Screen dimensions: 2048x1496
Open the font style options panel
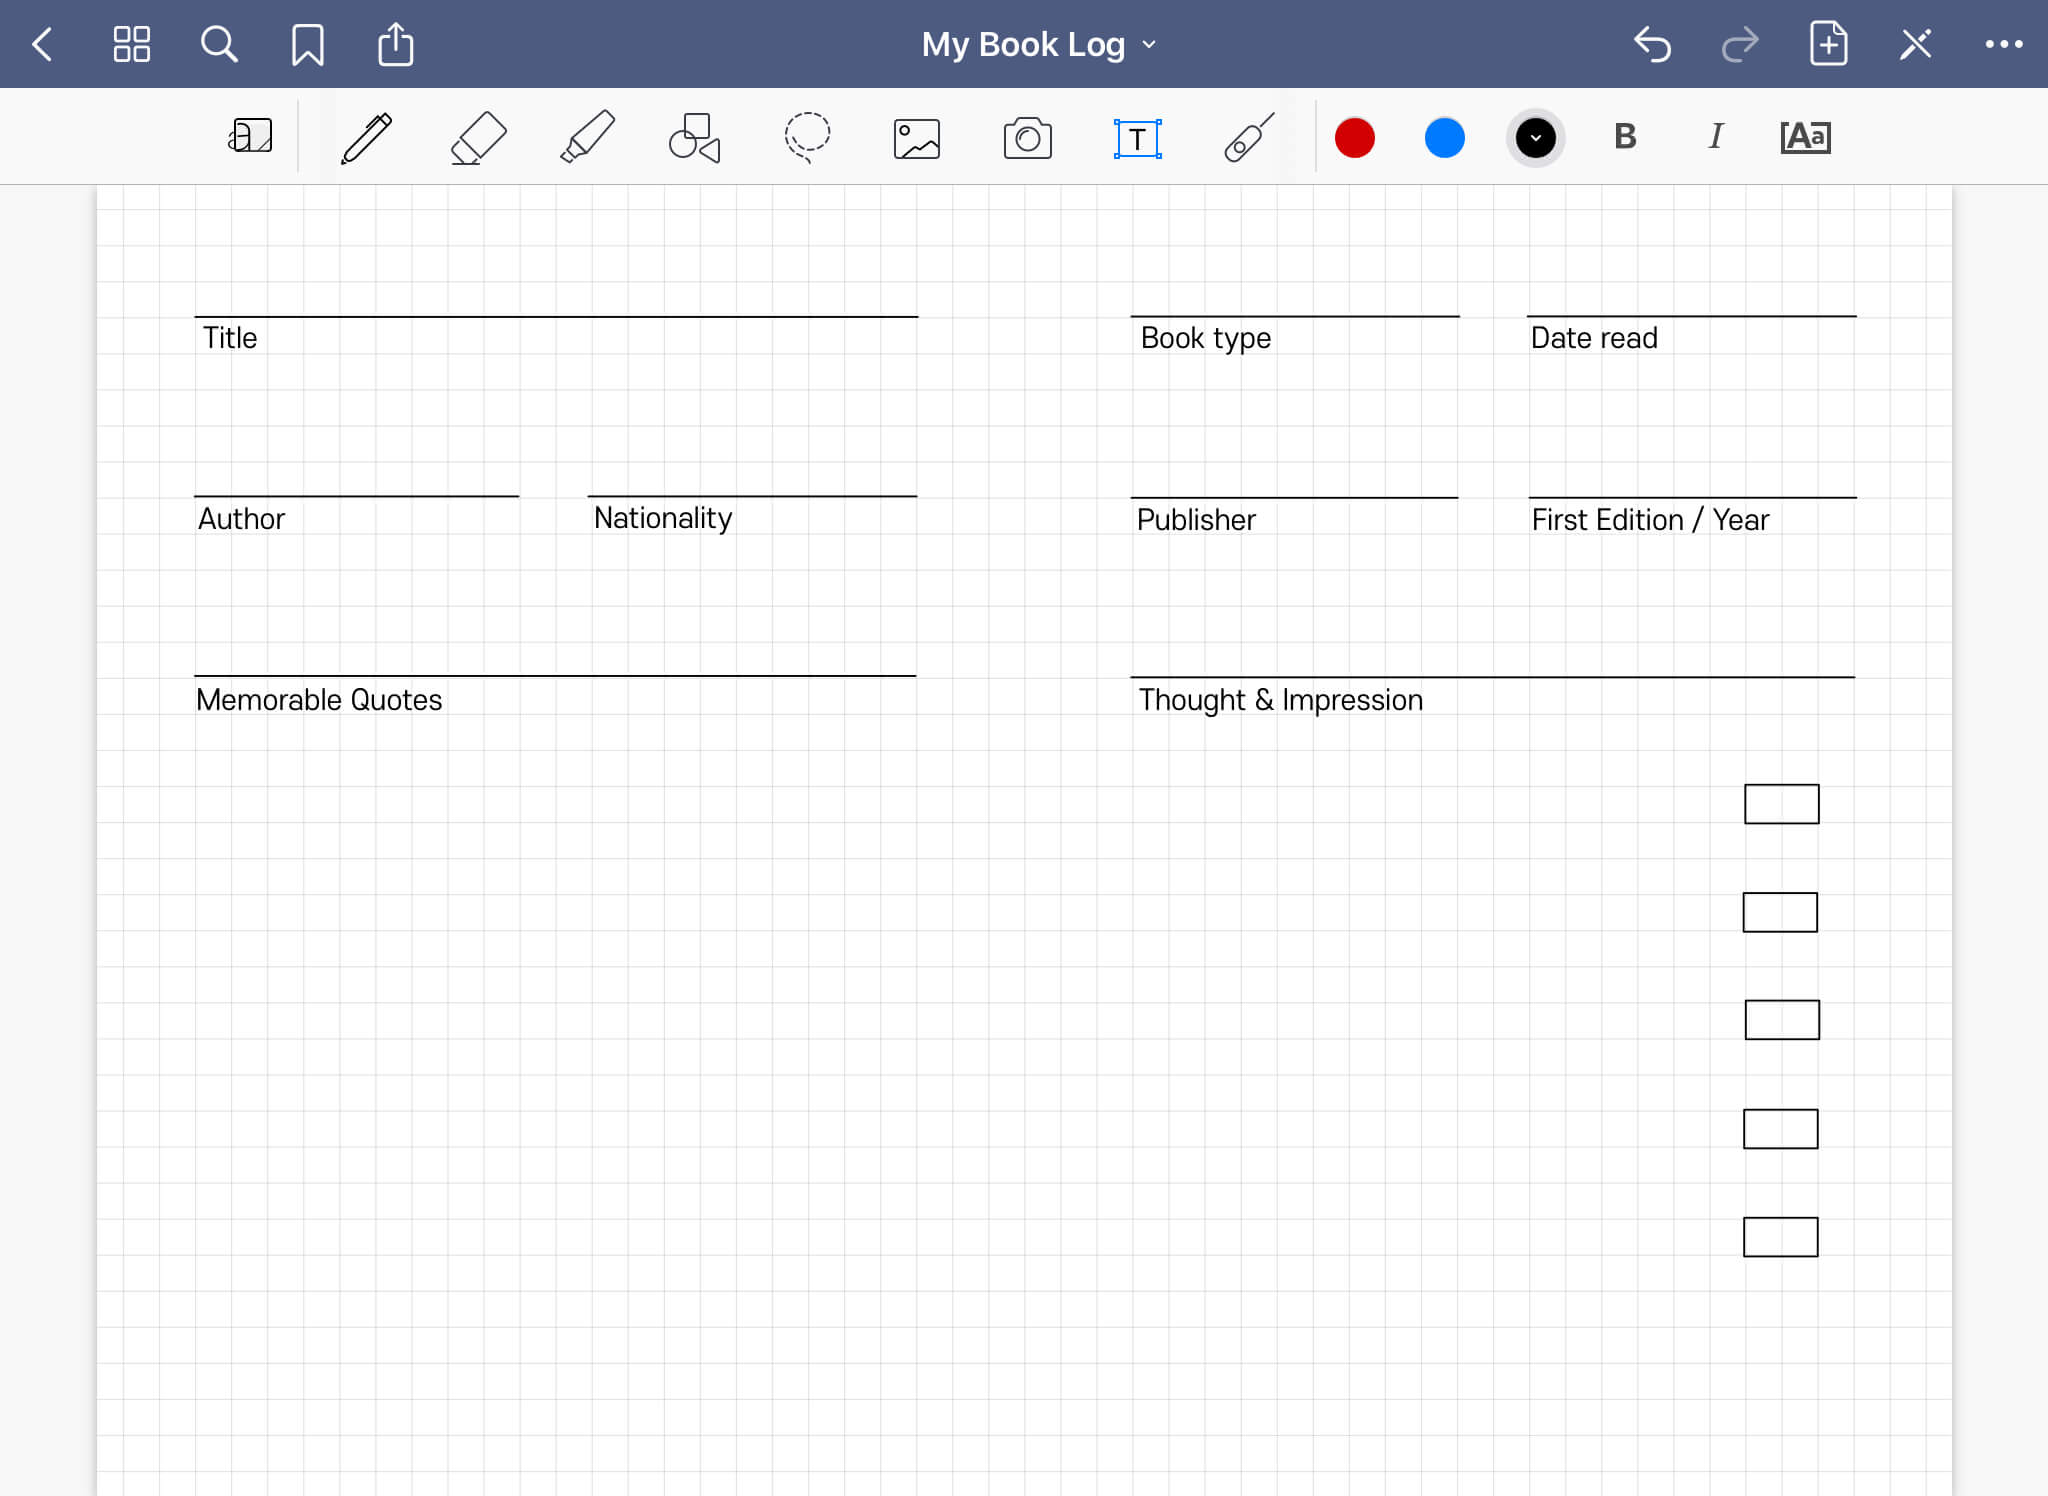coord(1805,137)
